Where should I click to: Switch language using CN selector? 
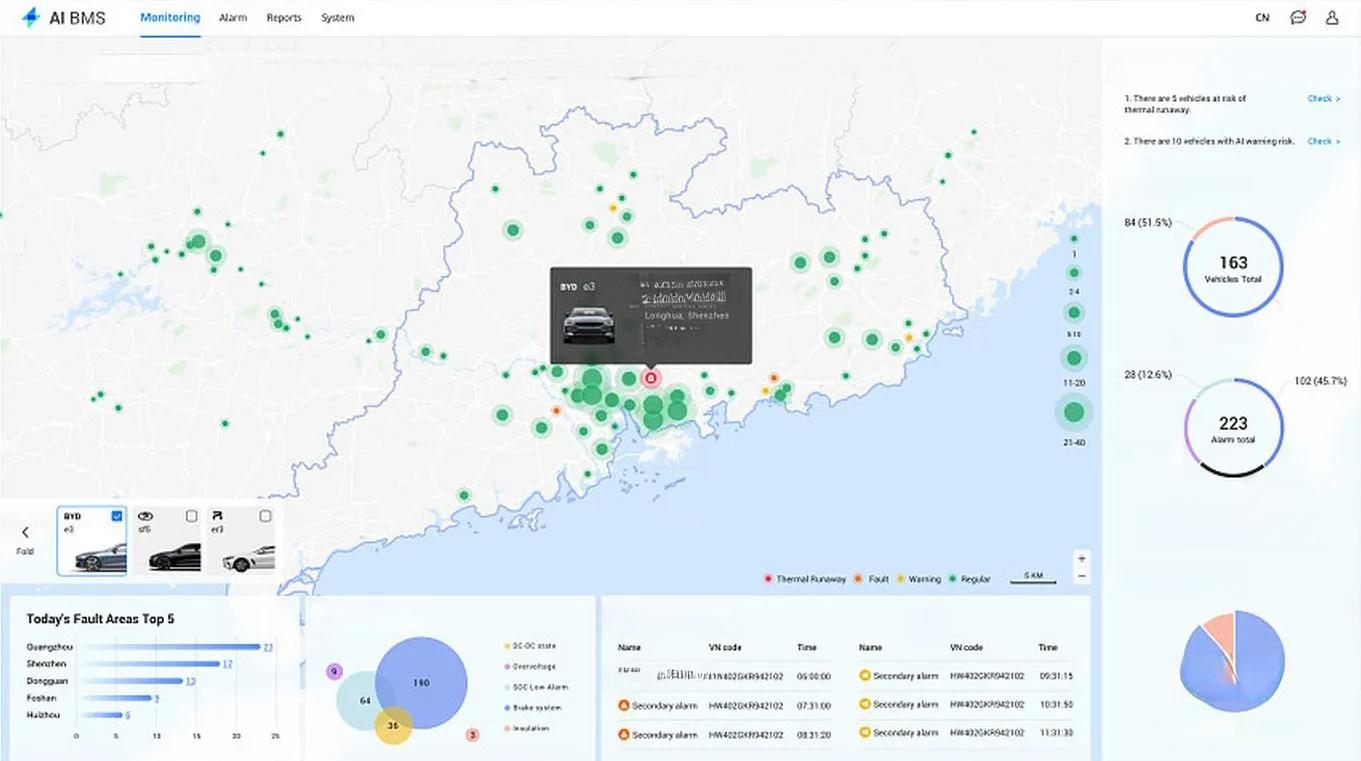tap(1262, 18)
